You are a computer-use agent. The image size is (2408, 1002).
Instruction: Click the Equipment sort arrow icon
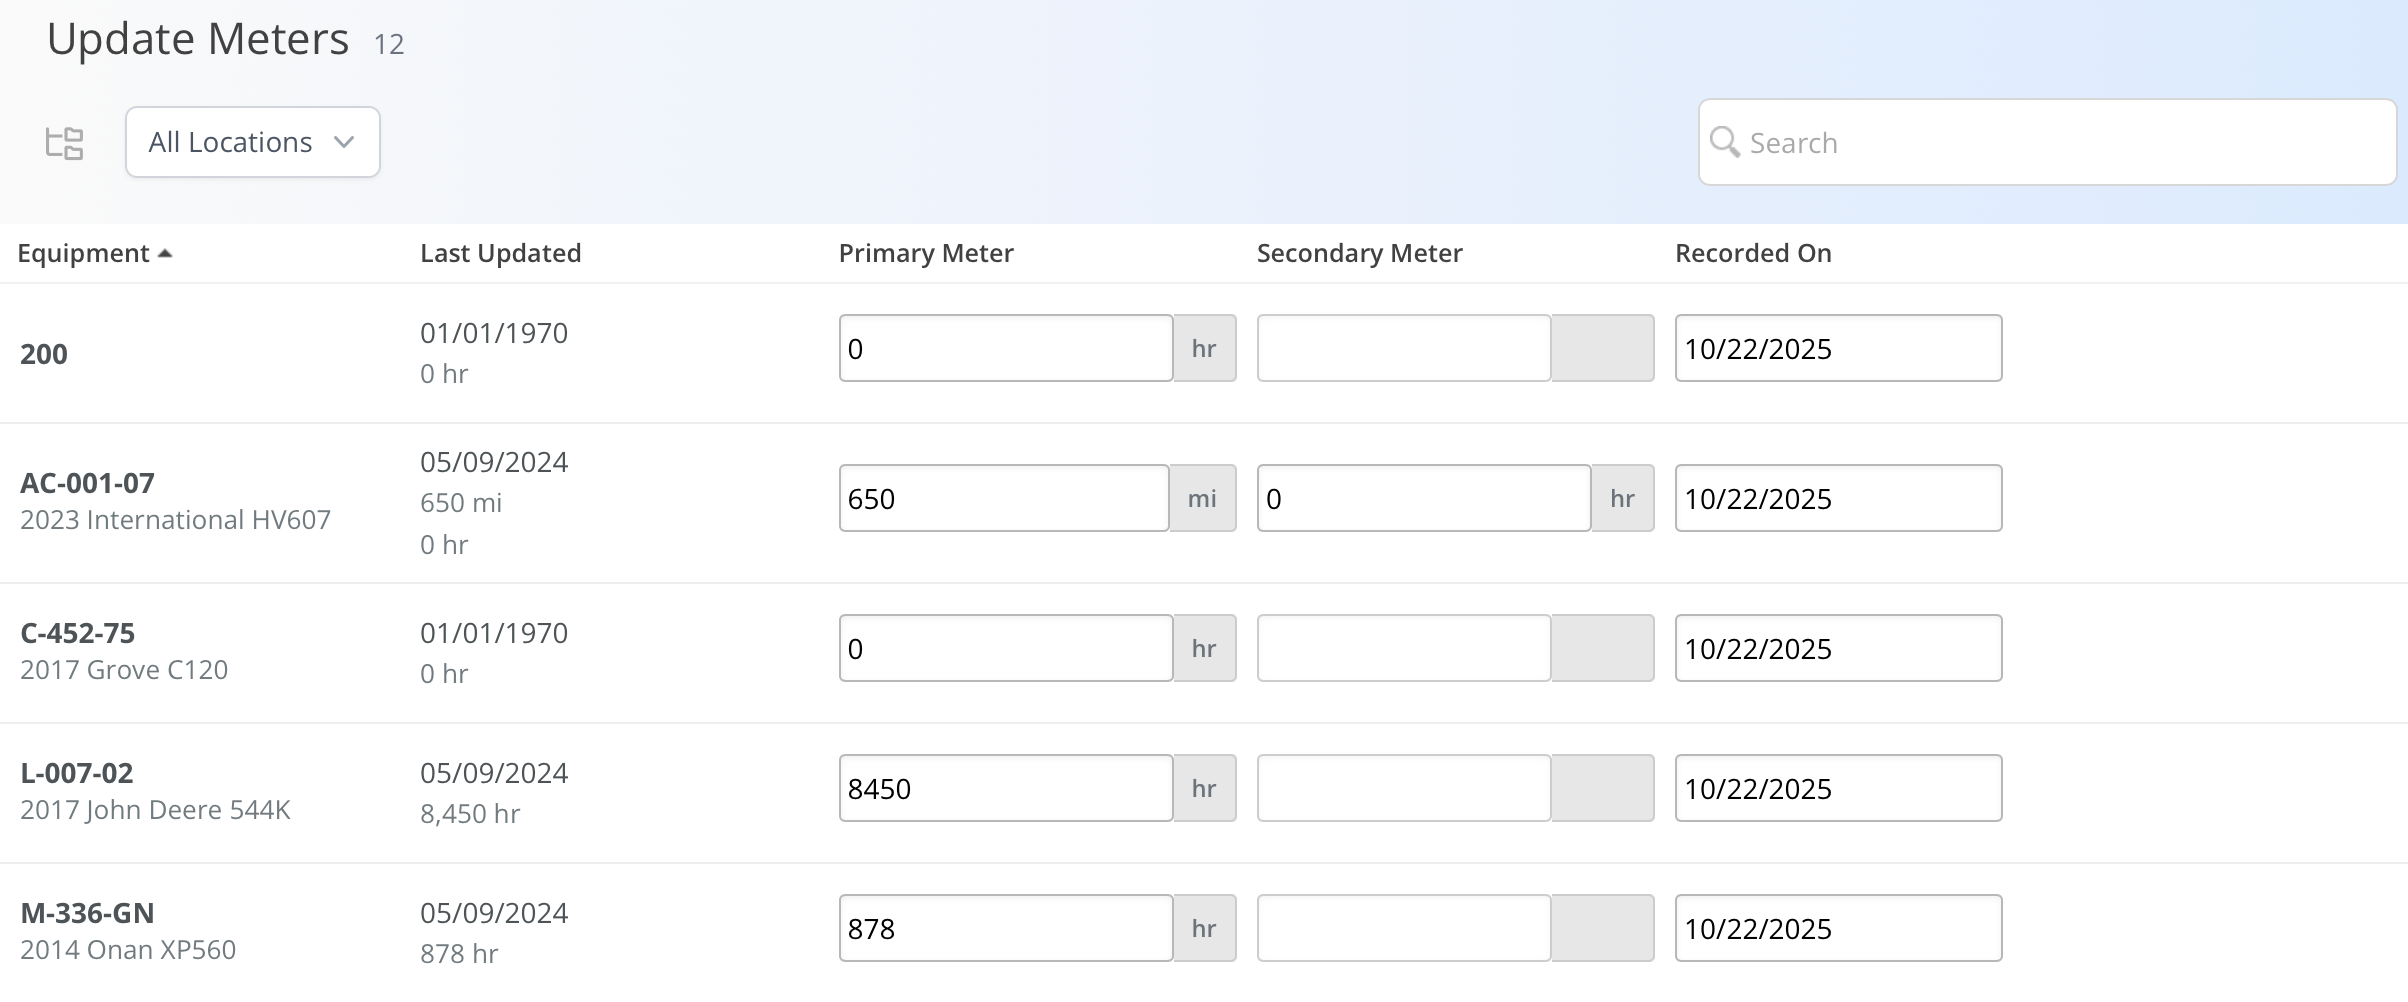point(165,254)
